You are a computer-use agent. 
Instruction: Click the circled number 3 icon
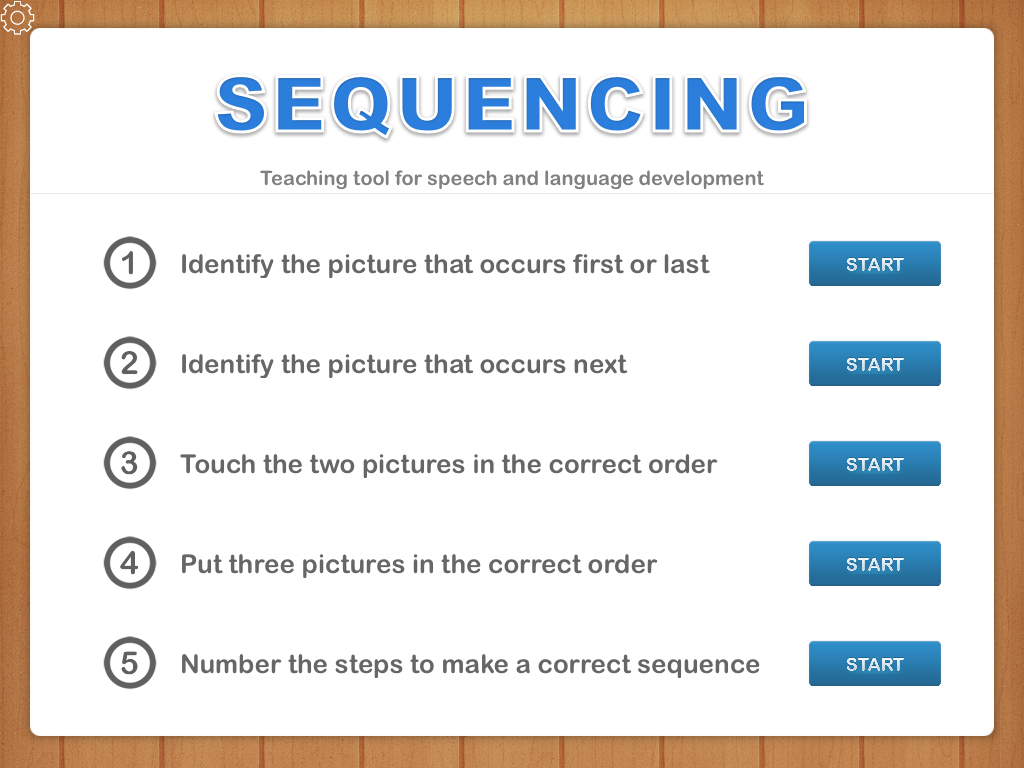(130, 464)
